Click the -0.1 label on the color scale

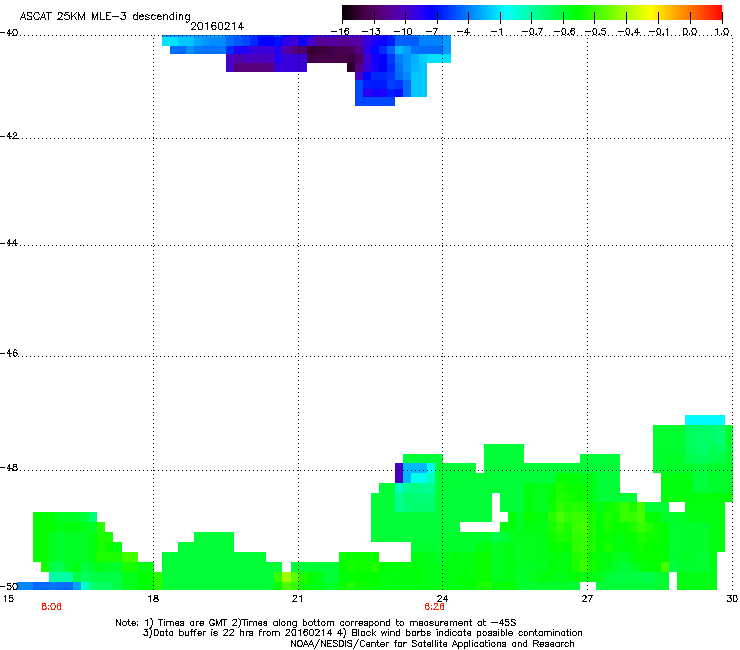click(x=659, y=32)
